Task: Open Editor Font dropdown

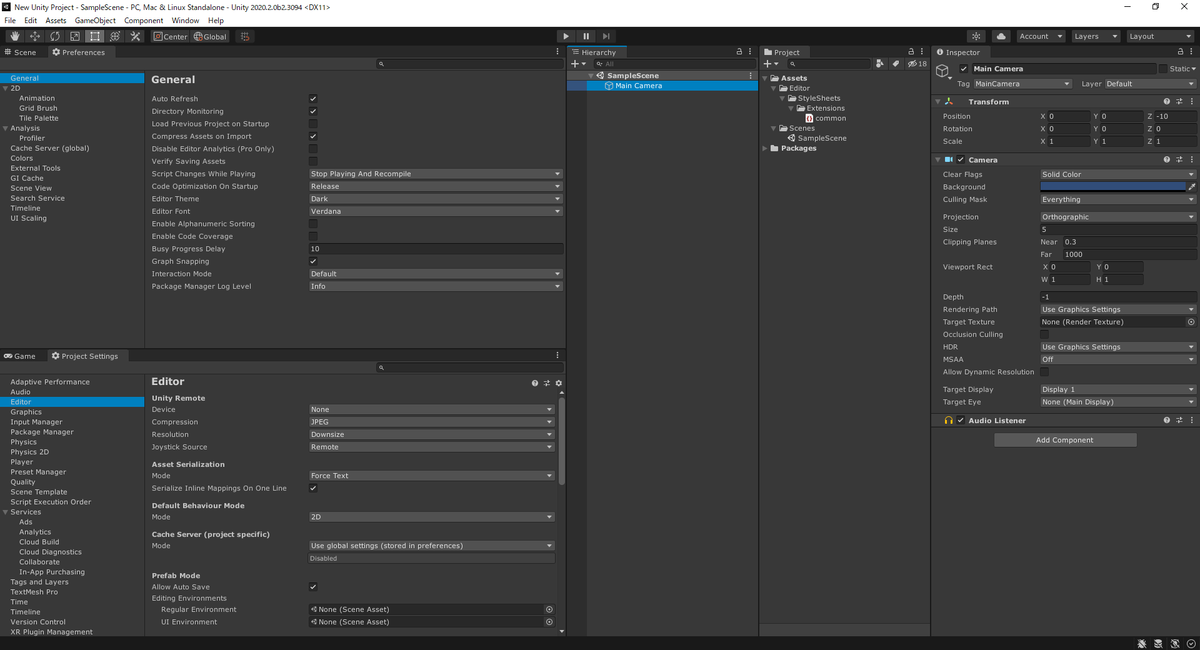Action: click(x=435, y=211)
